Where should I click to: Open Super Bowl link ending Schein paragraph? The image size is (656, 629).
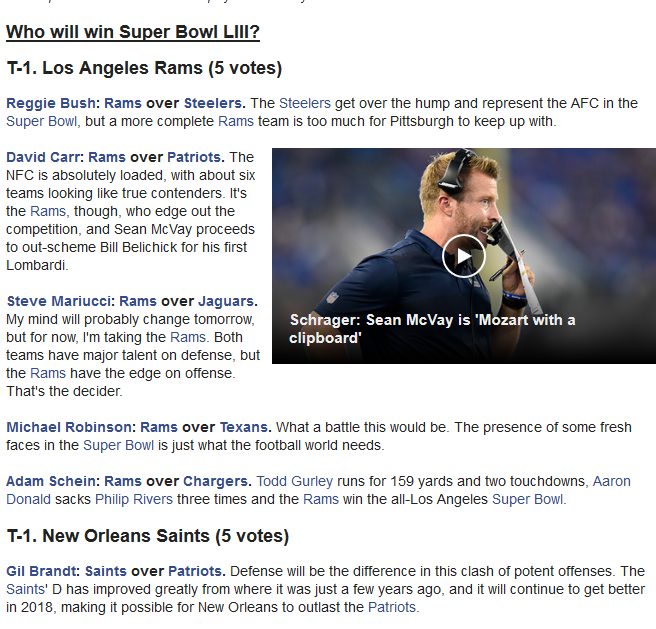(x=528, y=499)
